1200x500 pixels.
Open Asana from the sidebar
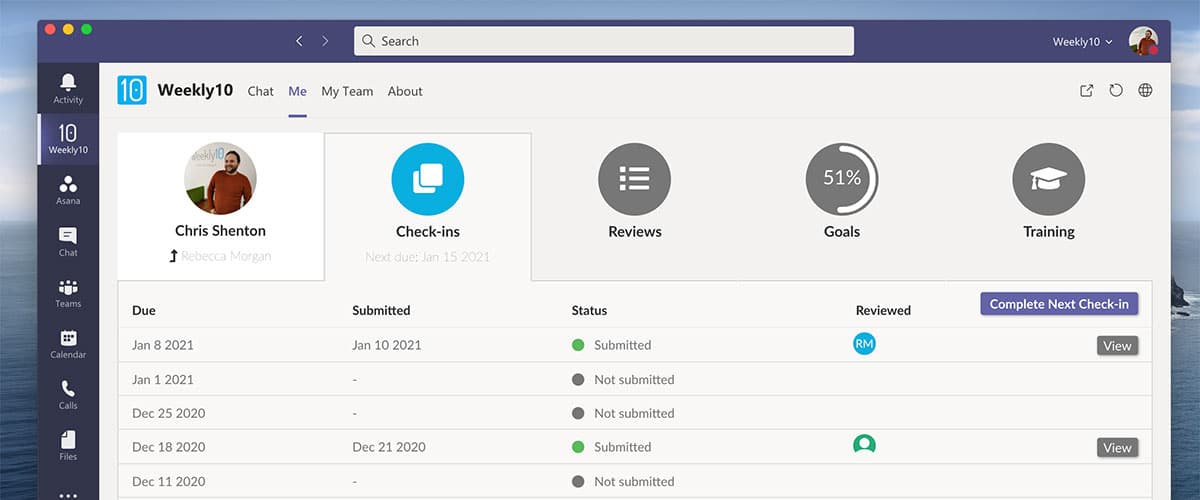pos(68,190)
